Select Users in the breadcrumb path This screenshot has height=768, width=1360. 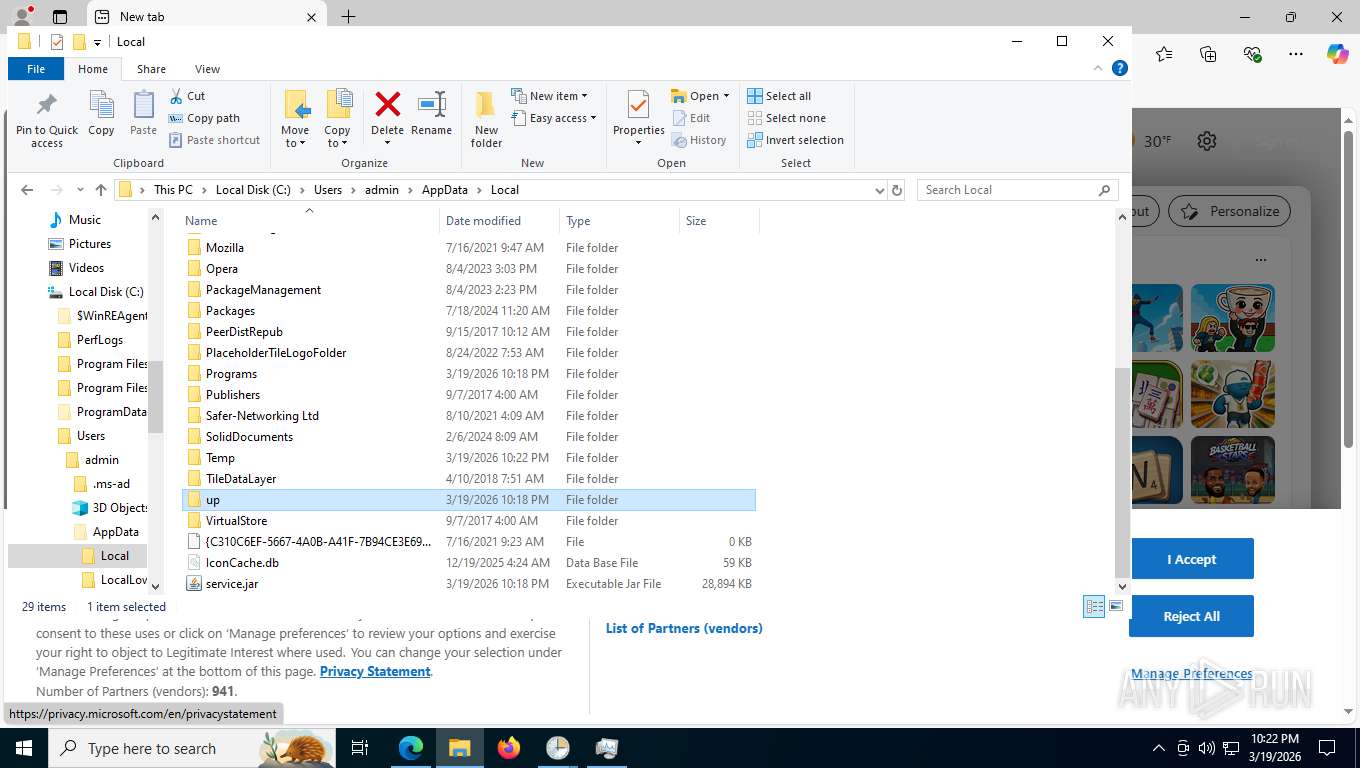click(328, 190)
